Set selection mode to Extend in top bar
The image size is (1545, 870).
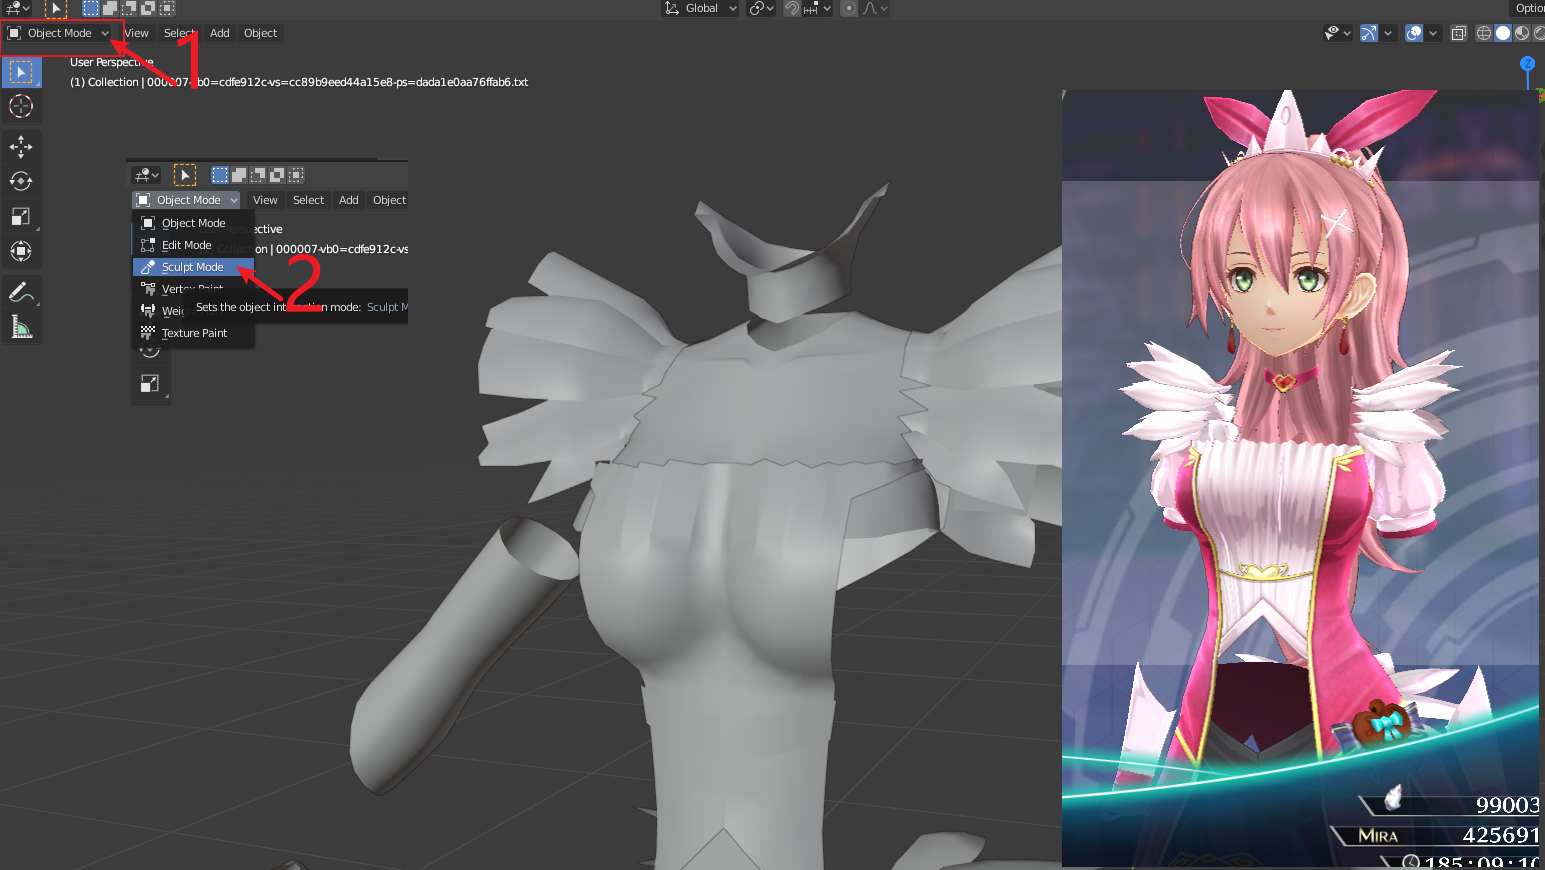click(110, 8)
